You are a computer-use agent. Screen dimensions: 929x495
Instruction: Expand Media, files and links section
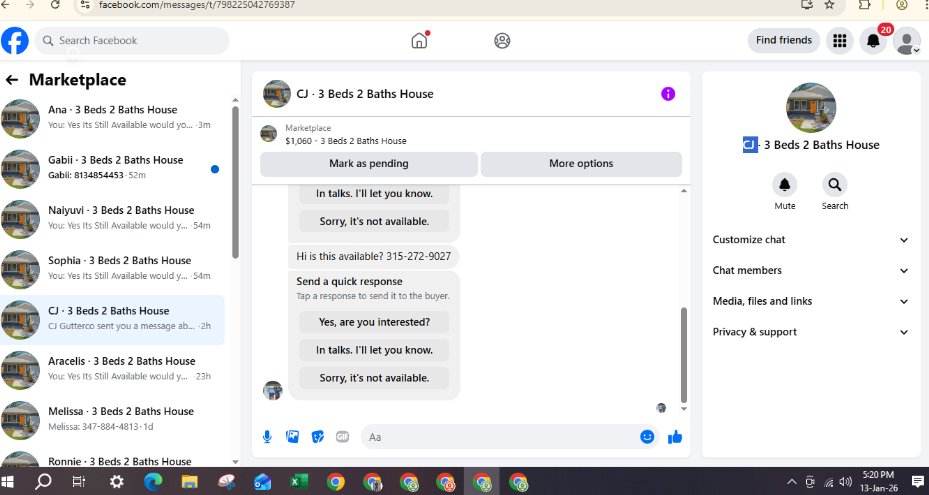tap(811, 301)
